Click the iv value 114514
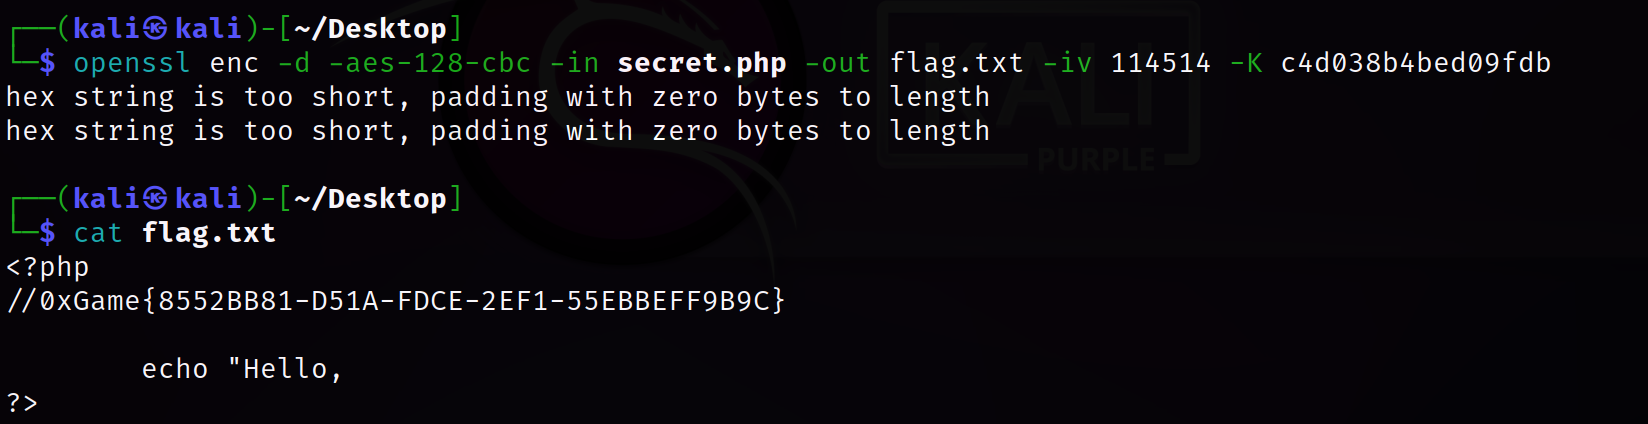Screen dimensions: 1648x424 click(x=1161, y=64)
